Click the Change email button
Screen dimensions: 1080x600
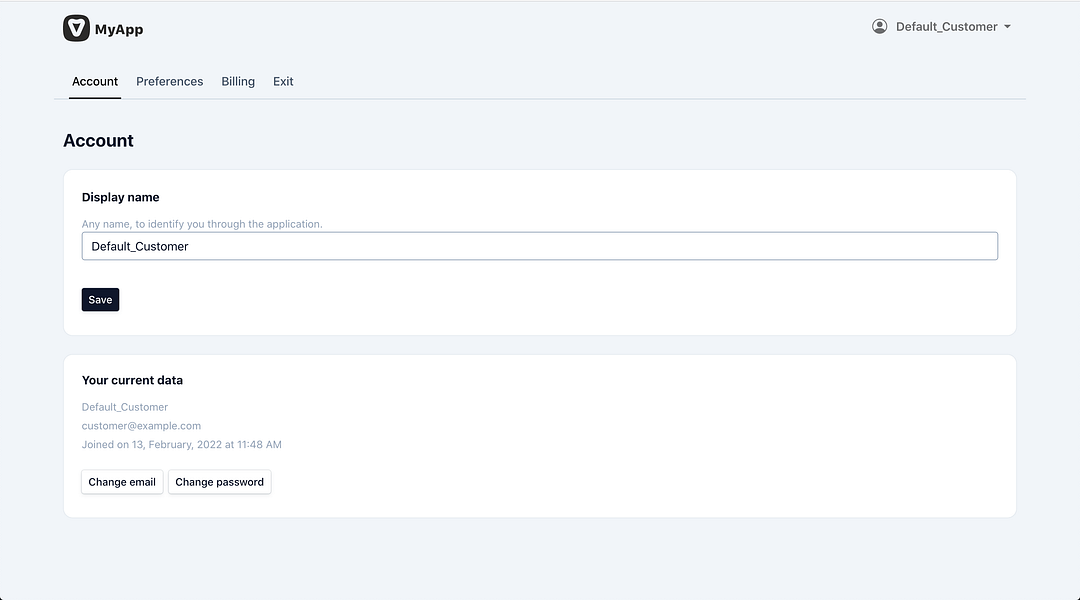pyautogui.click(x=122, y=482)
